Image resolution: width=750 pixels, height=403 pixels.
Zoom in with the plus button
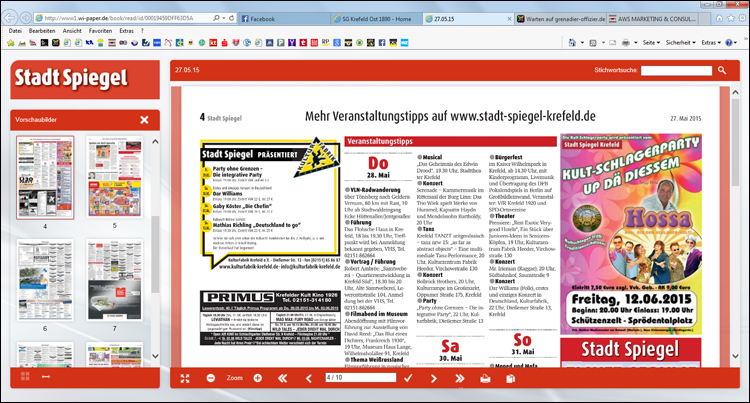coord(257,378)
